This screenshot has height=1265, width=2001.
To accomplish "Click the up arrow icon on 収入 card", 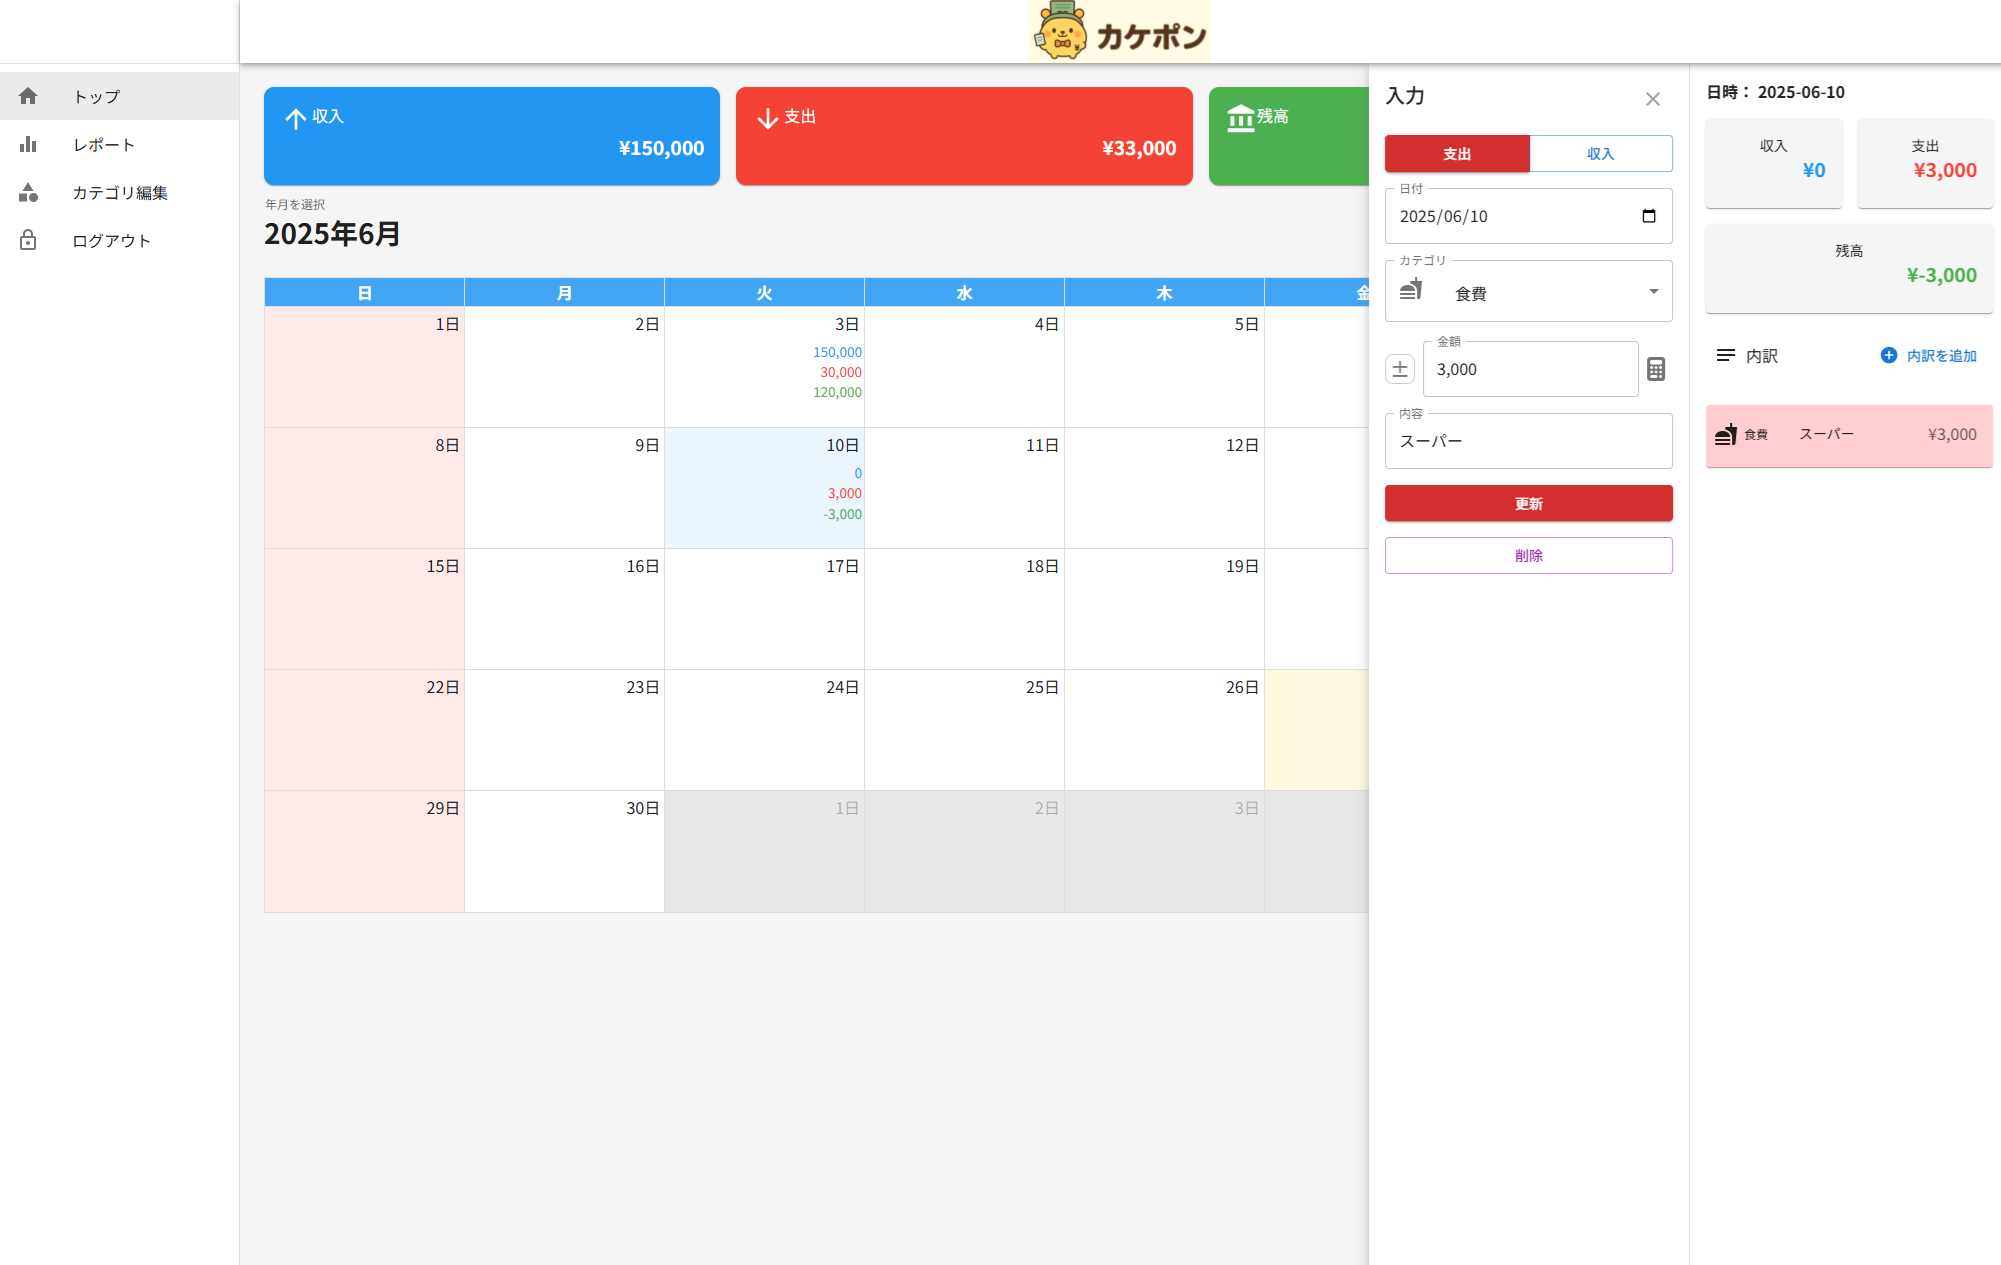I will click(x=296, y=119).
